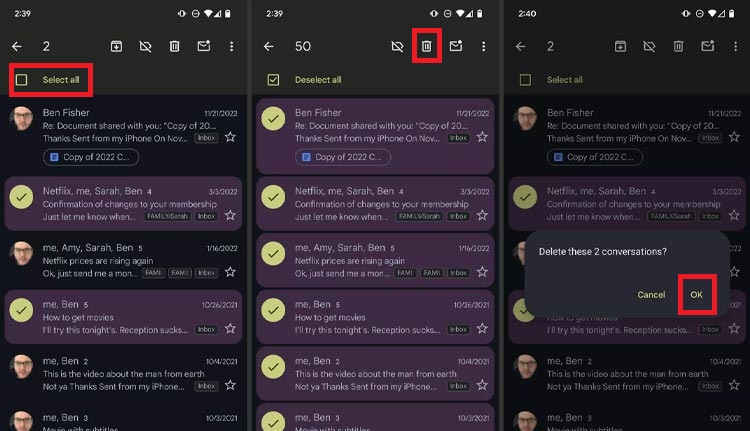Delete the 50 selected emails via trash icon
This screenshot has width=750, height=431.
pos(427,46)
